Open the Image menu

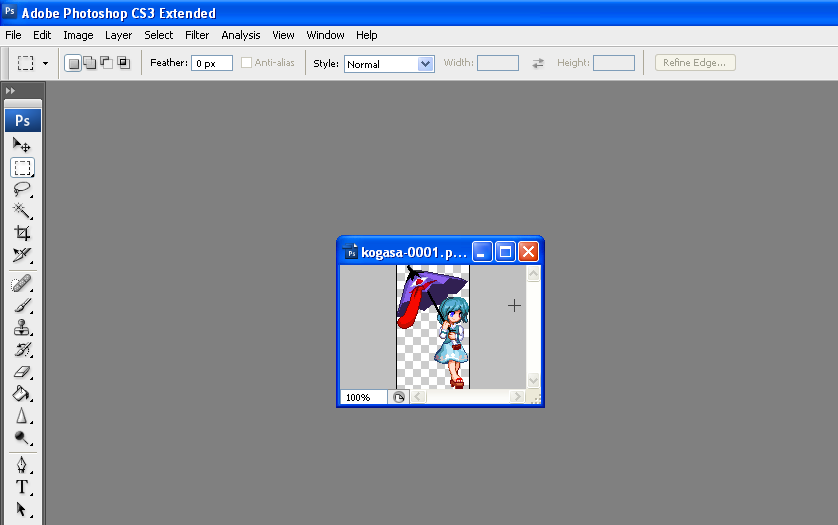(x=78, y=35)
